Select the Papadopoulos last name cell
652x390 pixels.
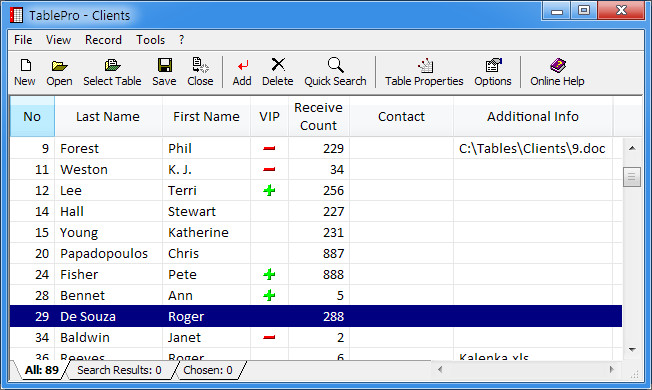(x=108, y=253)
